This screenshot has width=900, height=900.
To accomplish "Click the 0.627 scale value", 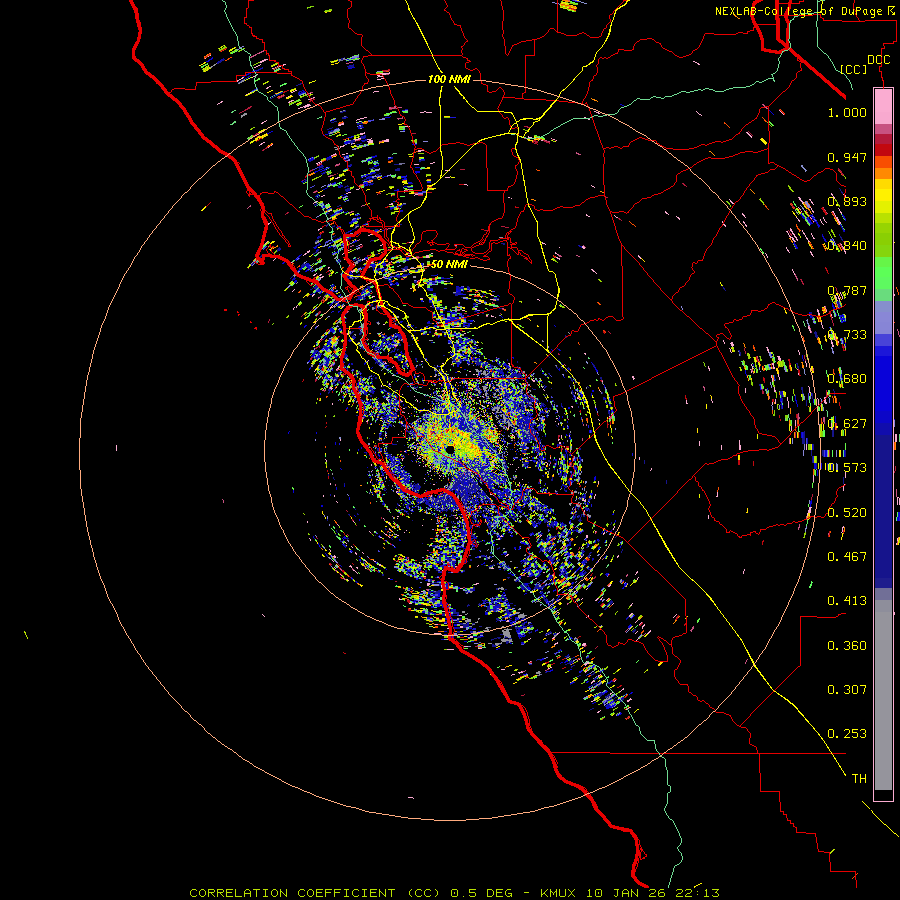I will (847, 424).
